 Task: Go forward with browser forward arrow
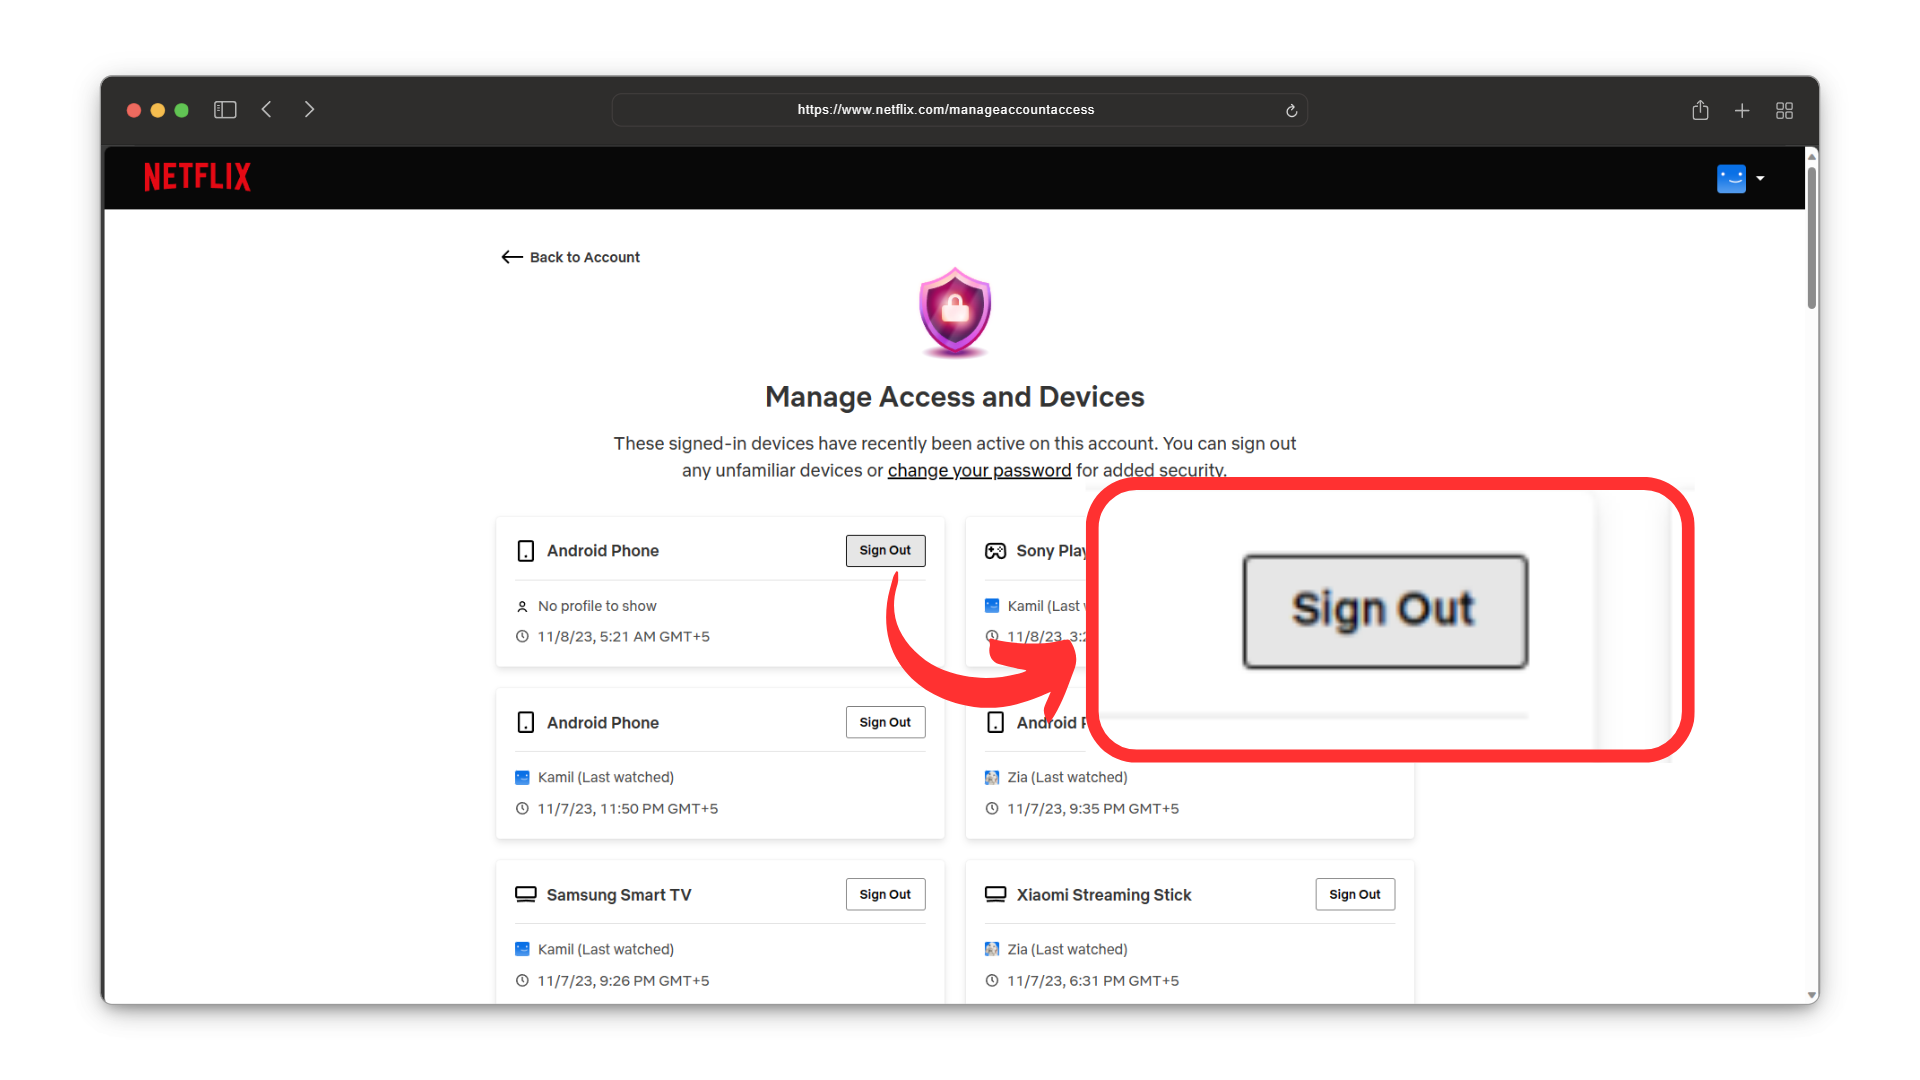(x=309, y=110)
